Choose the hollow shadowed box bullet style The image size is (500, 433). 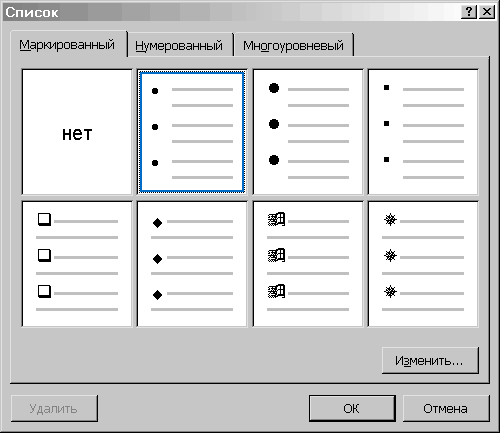point(77,264)
